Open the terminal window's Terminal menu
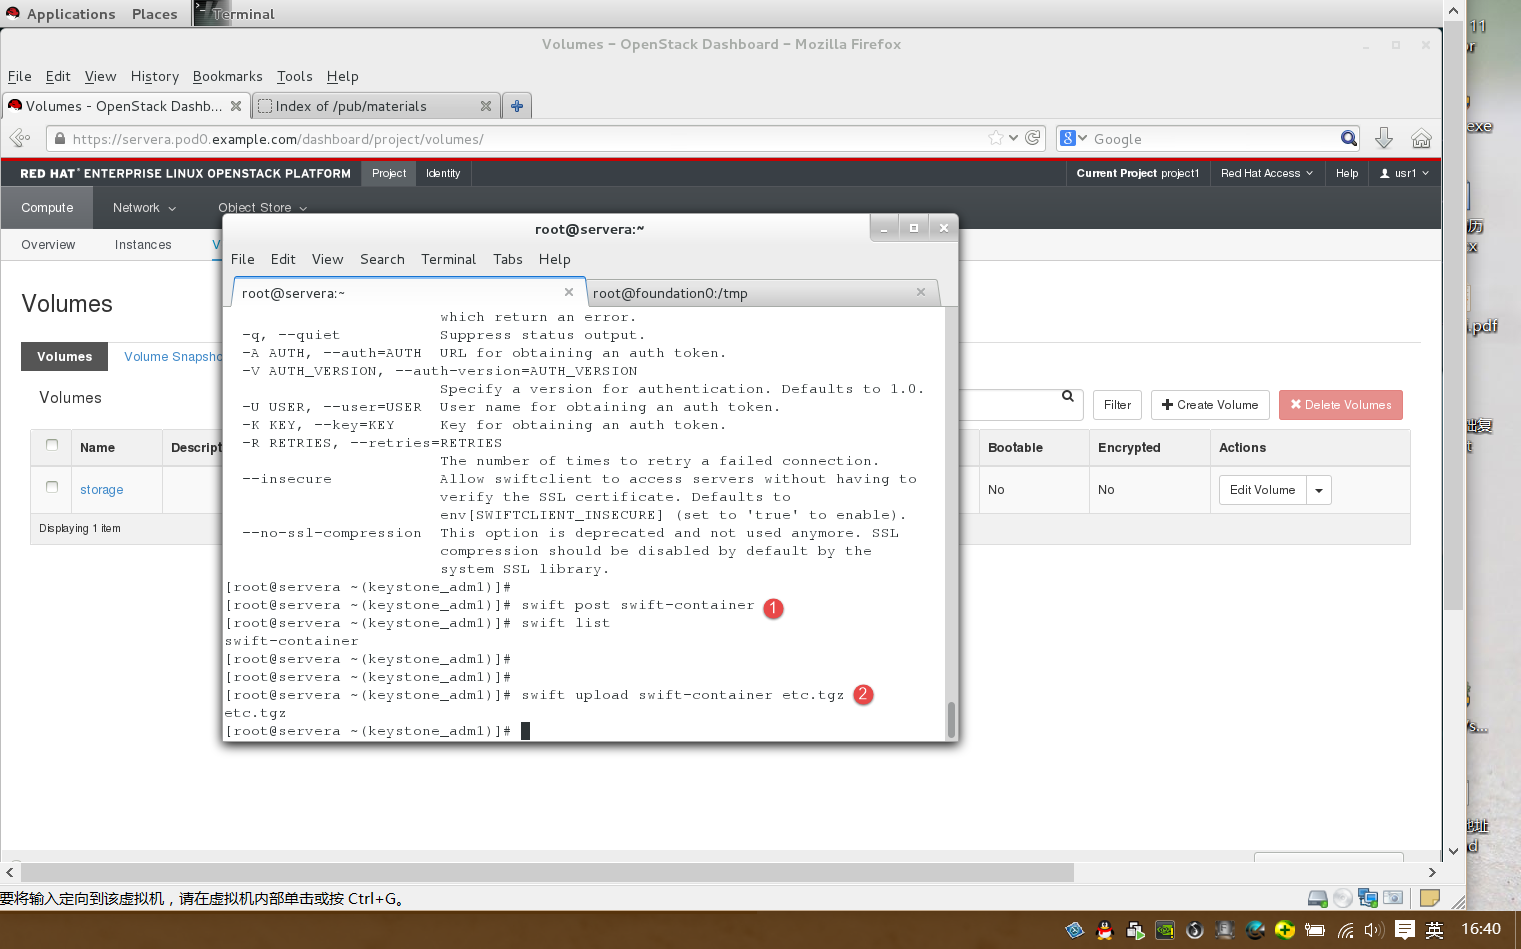Viewport: 1521px width, 949px height. 448,259
